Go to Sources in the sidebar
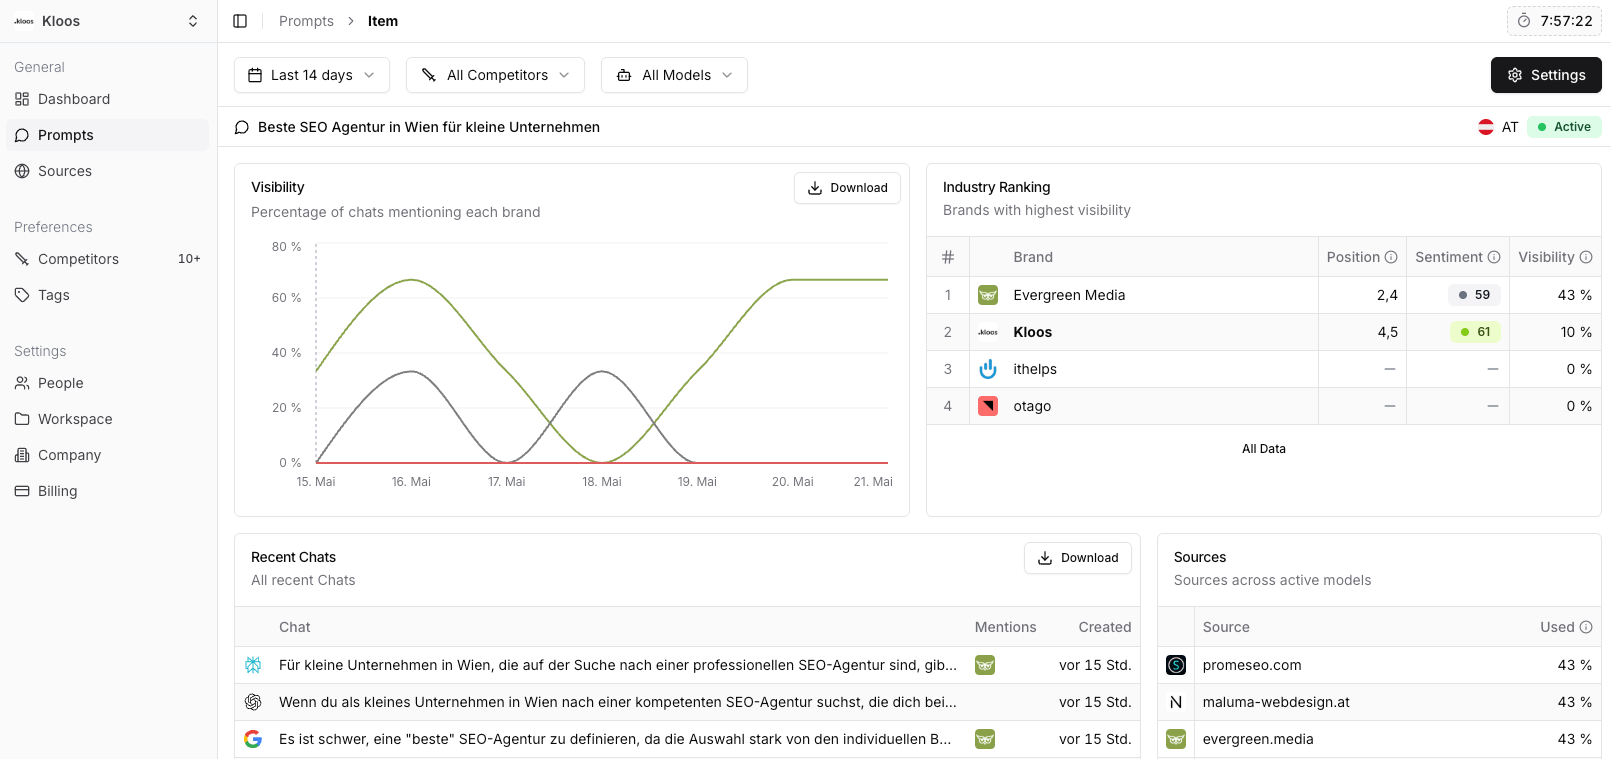Viewport: 1611px width, 759px height. click(x=108, y=171)
